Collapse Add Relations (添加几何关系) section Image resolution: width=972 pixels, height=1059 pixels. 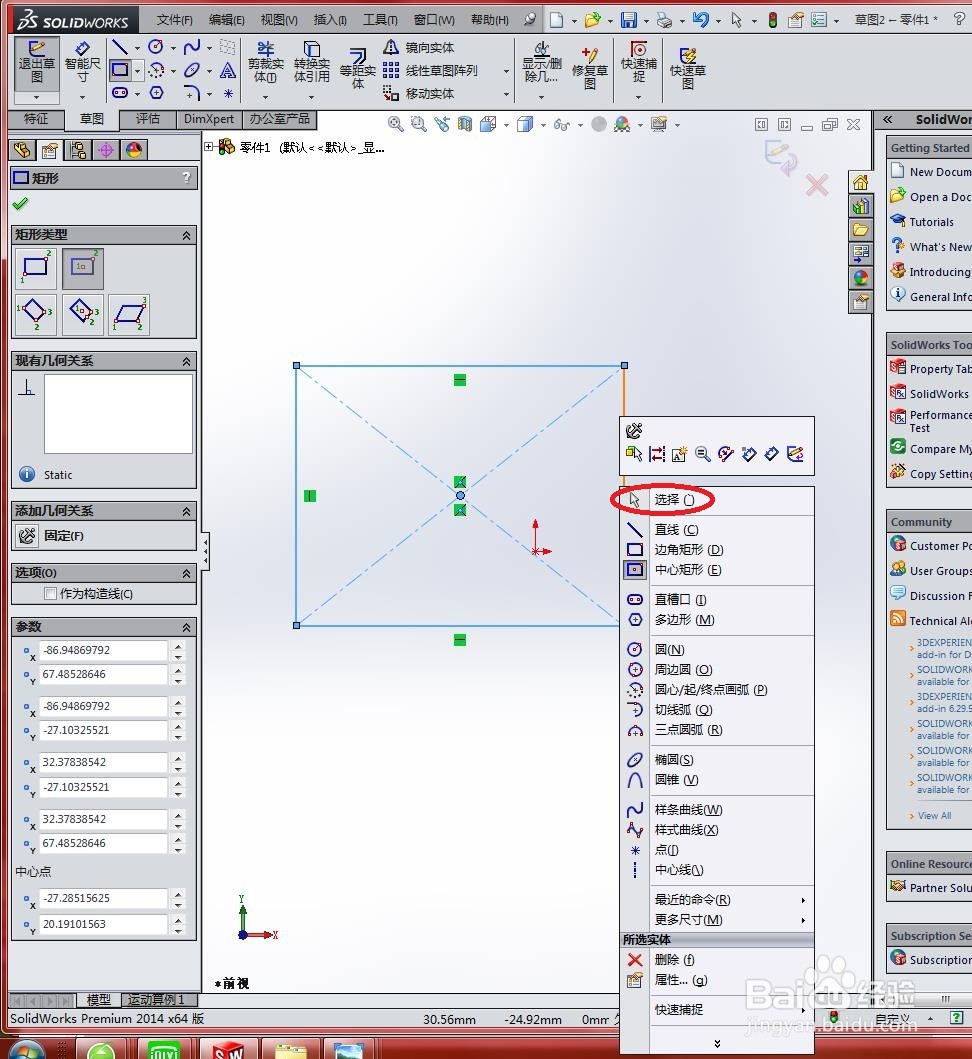pyautogui.click(x=186, y=511)
